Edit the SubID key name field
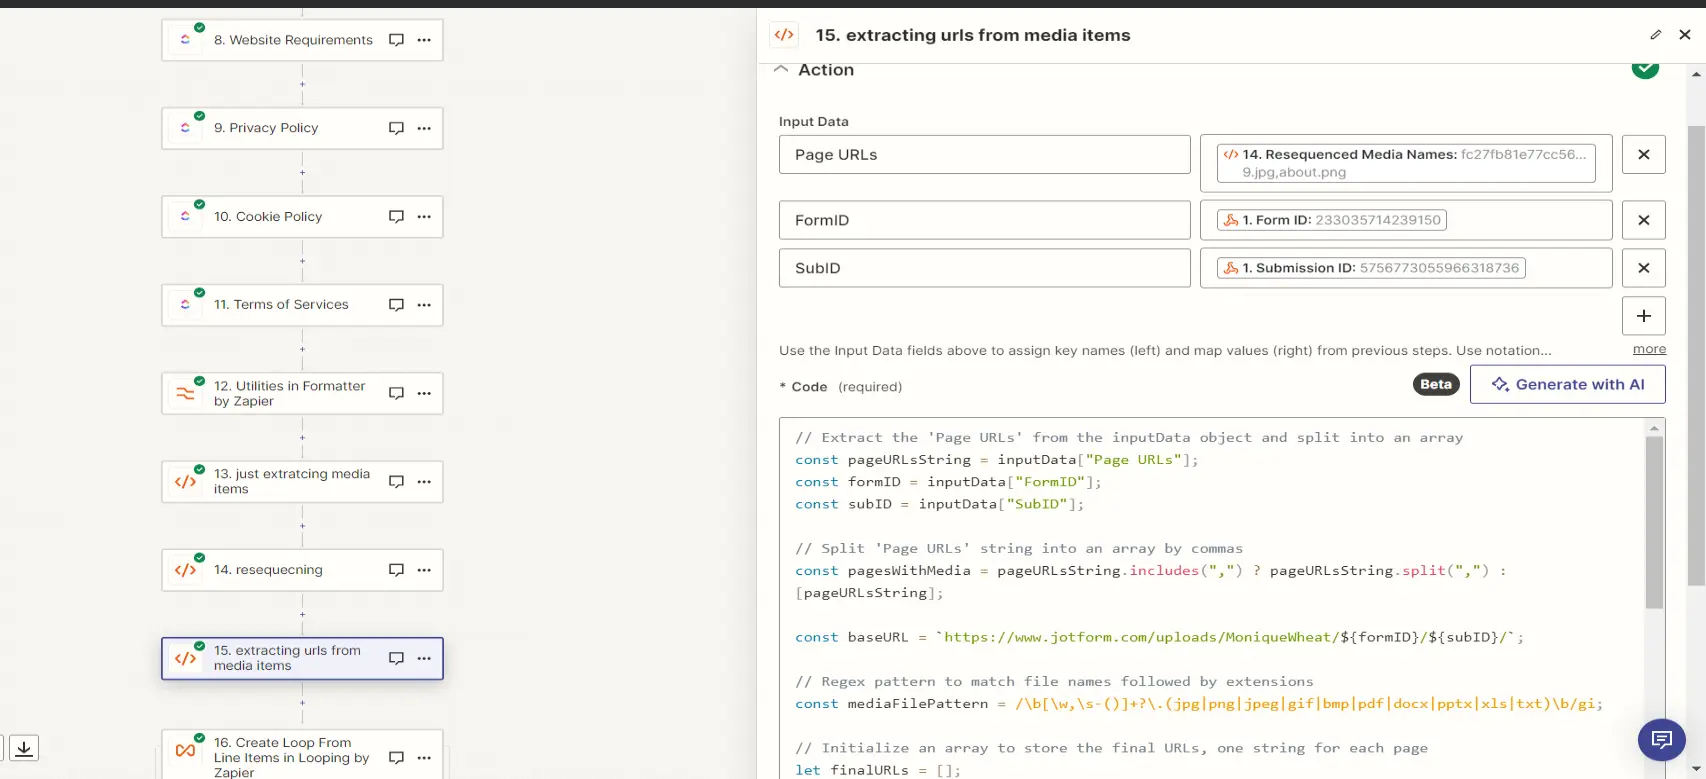The image size is (1706, 779). [985, 268]
